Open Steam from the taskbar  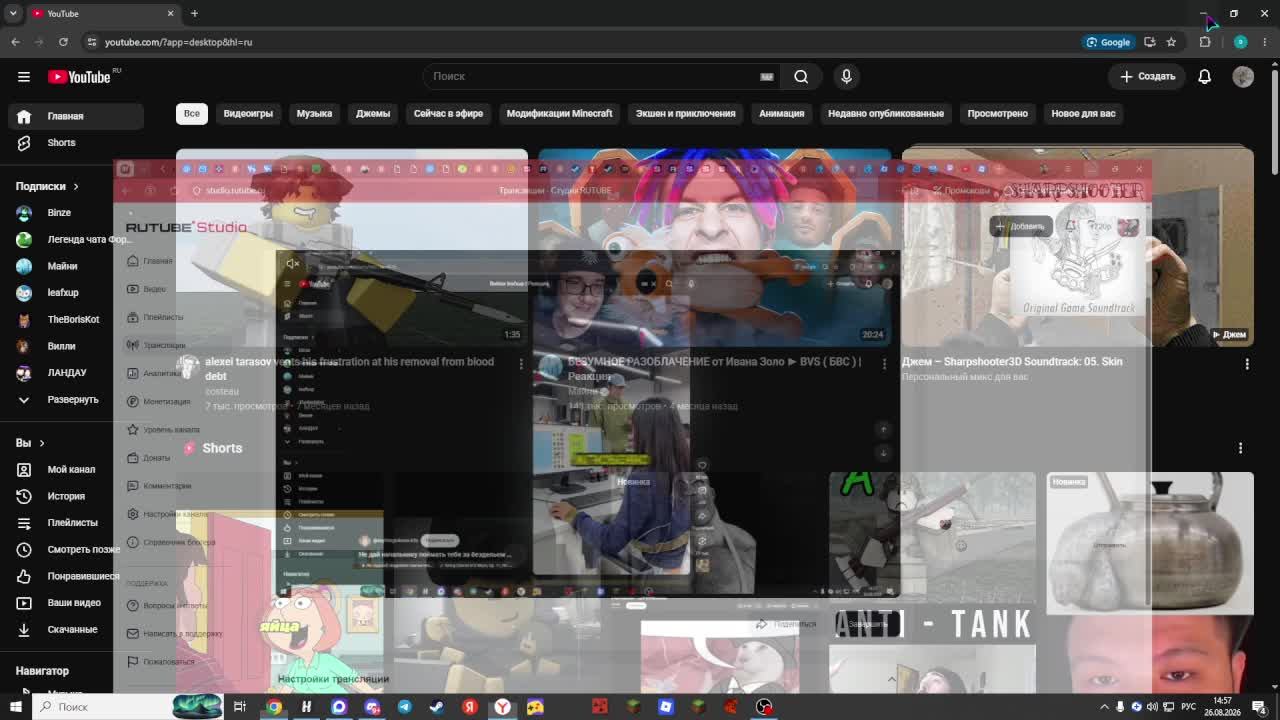pos(437,707)
